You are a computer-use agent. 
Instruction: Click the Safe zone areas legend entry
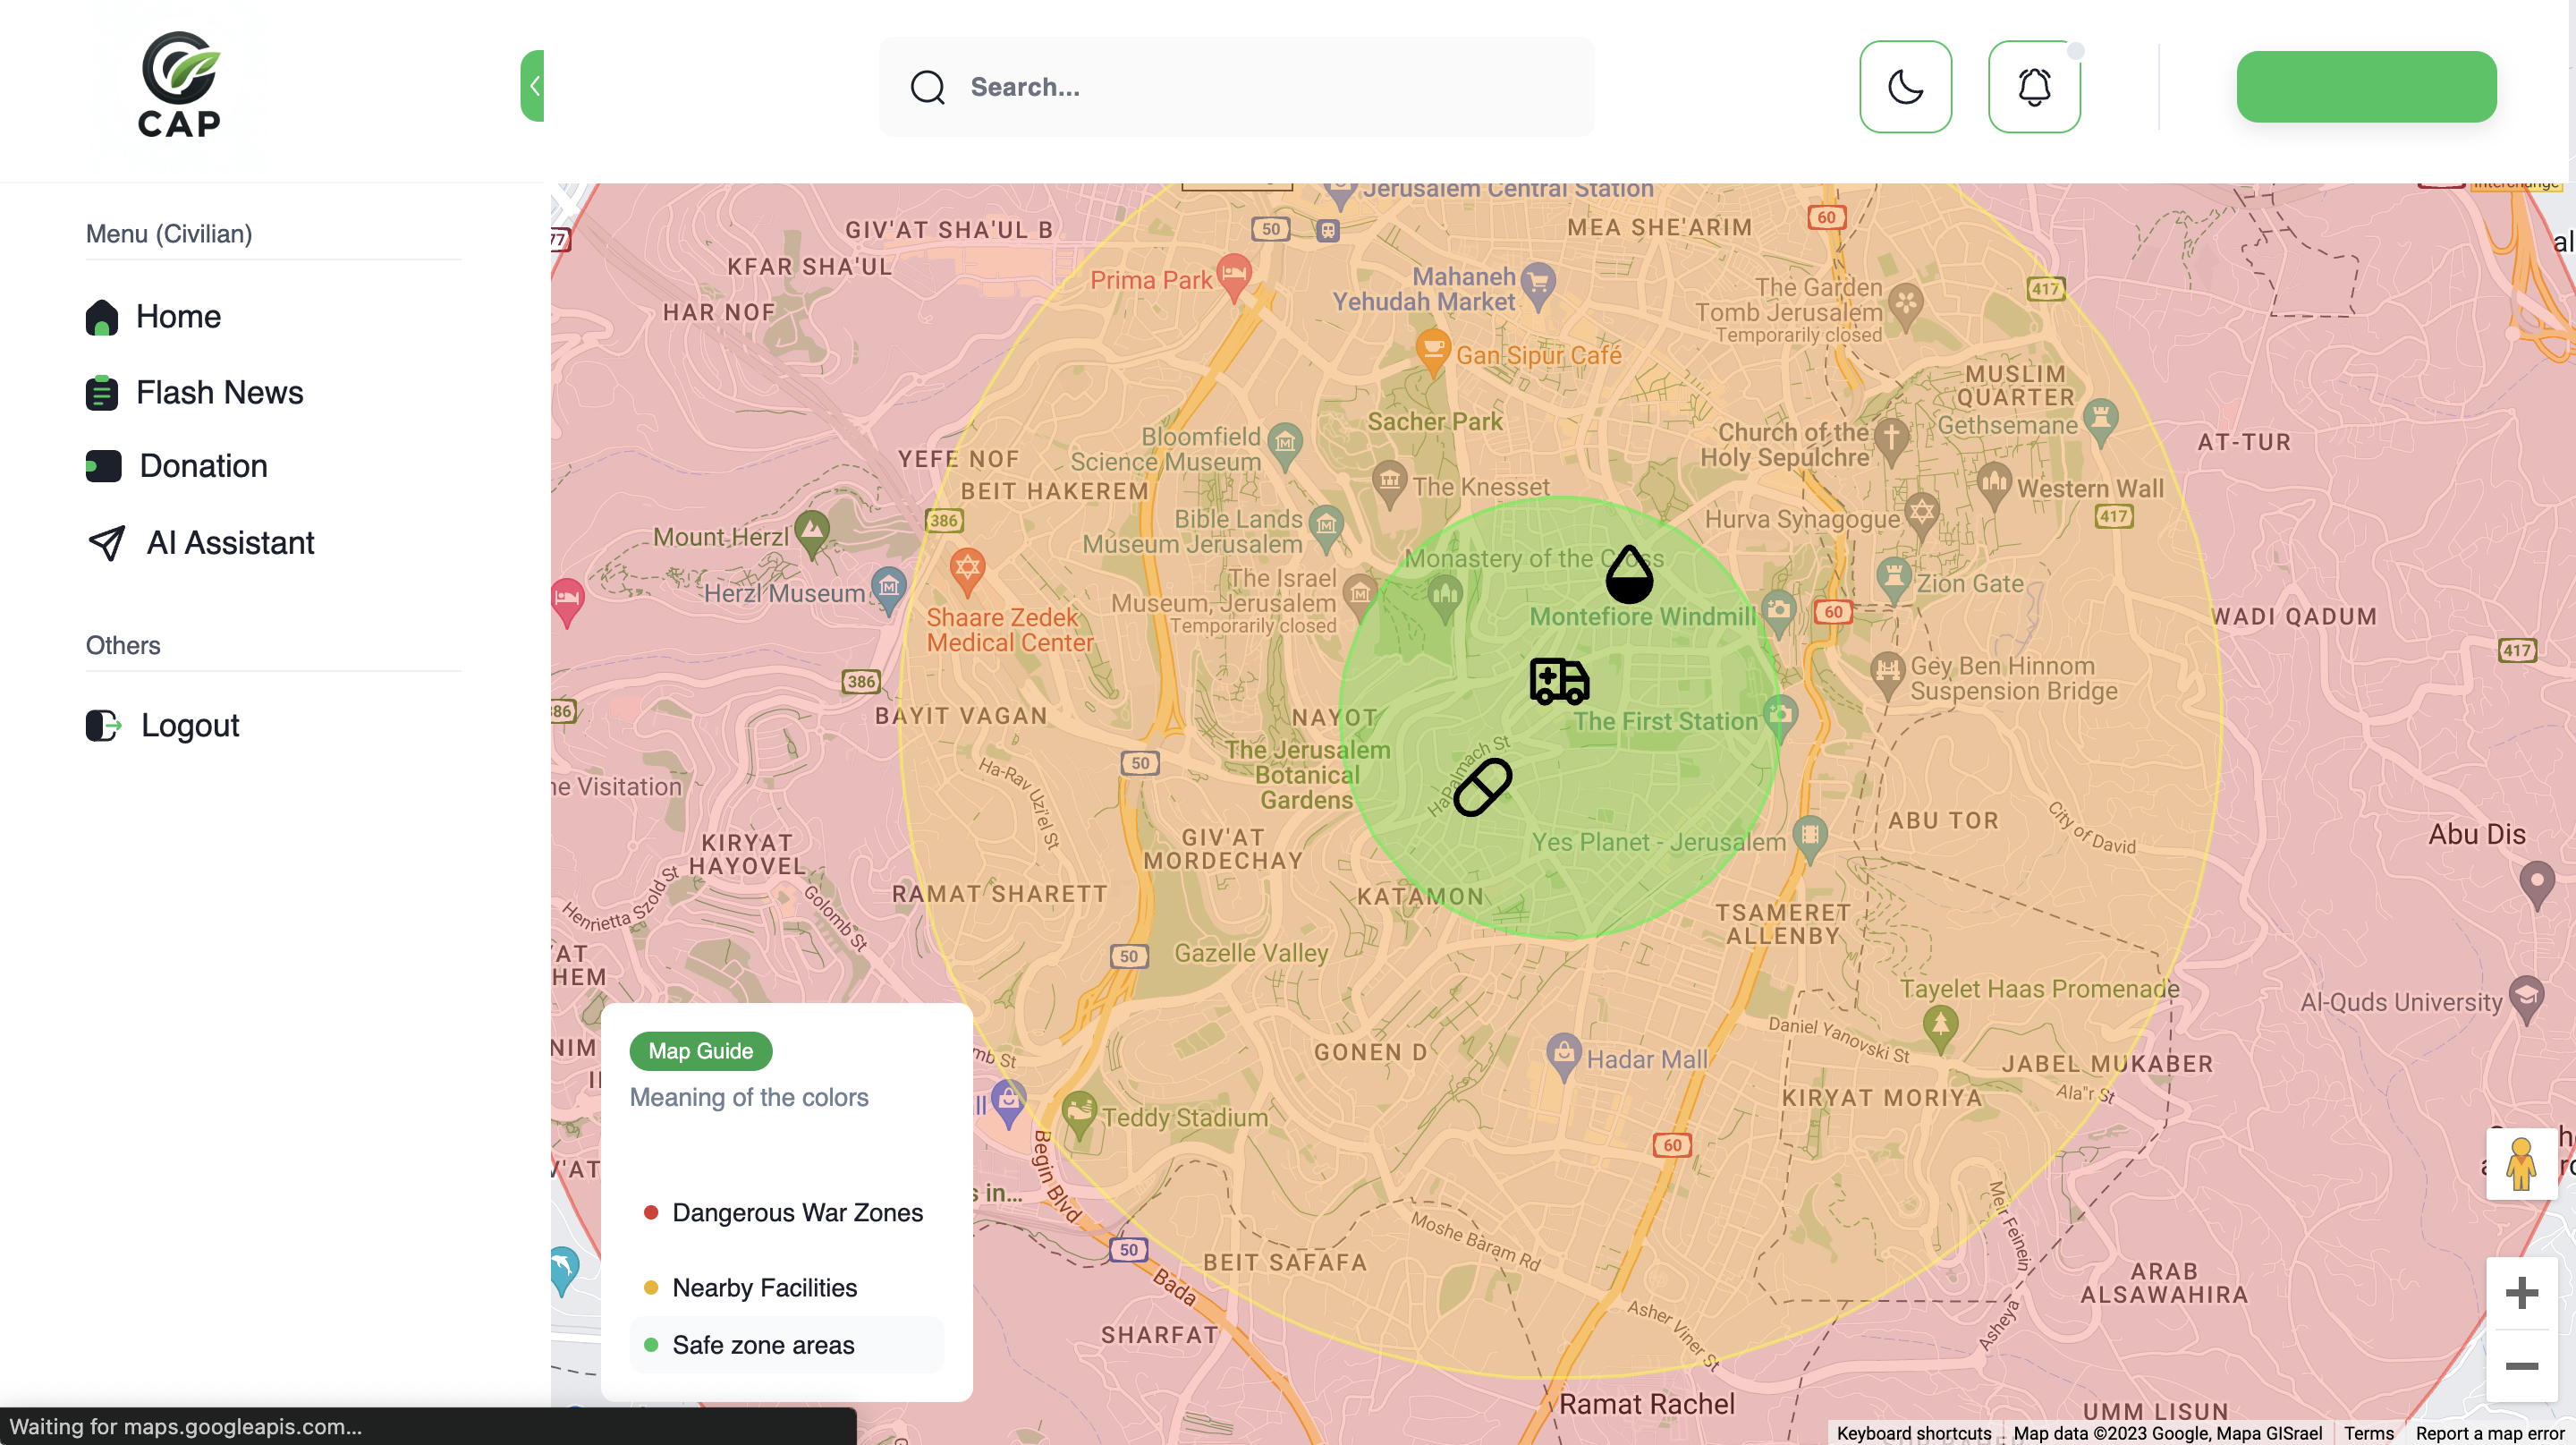coord(763,1345)
